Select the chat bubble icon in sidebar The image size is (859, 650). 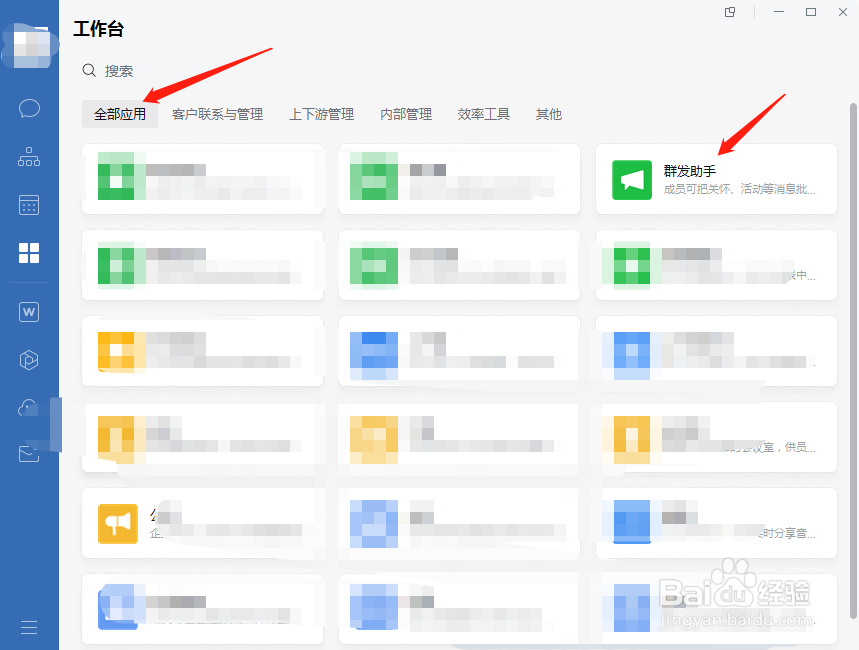click(x=29, y=108)
